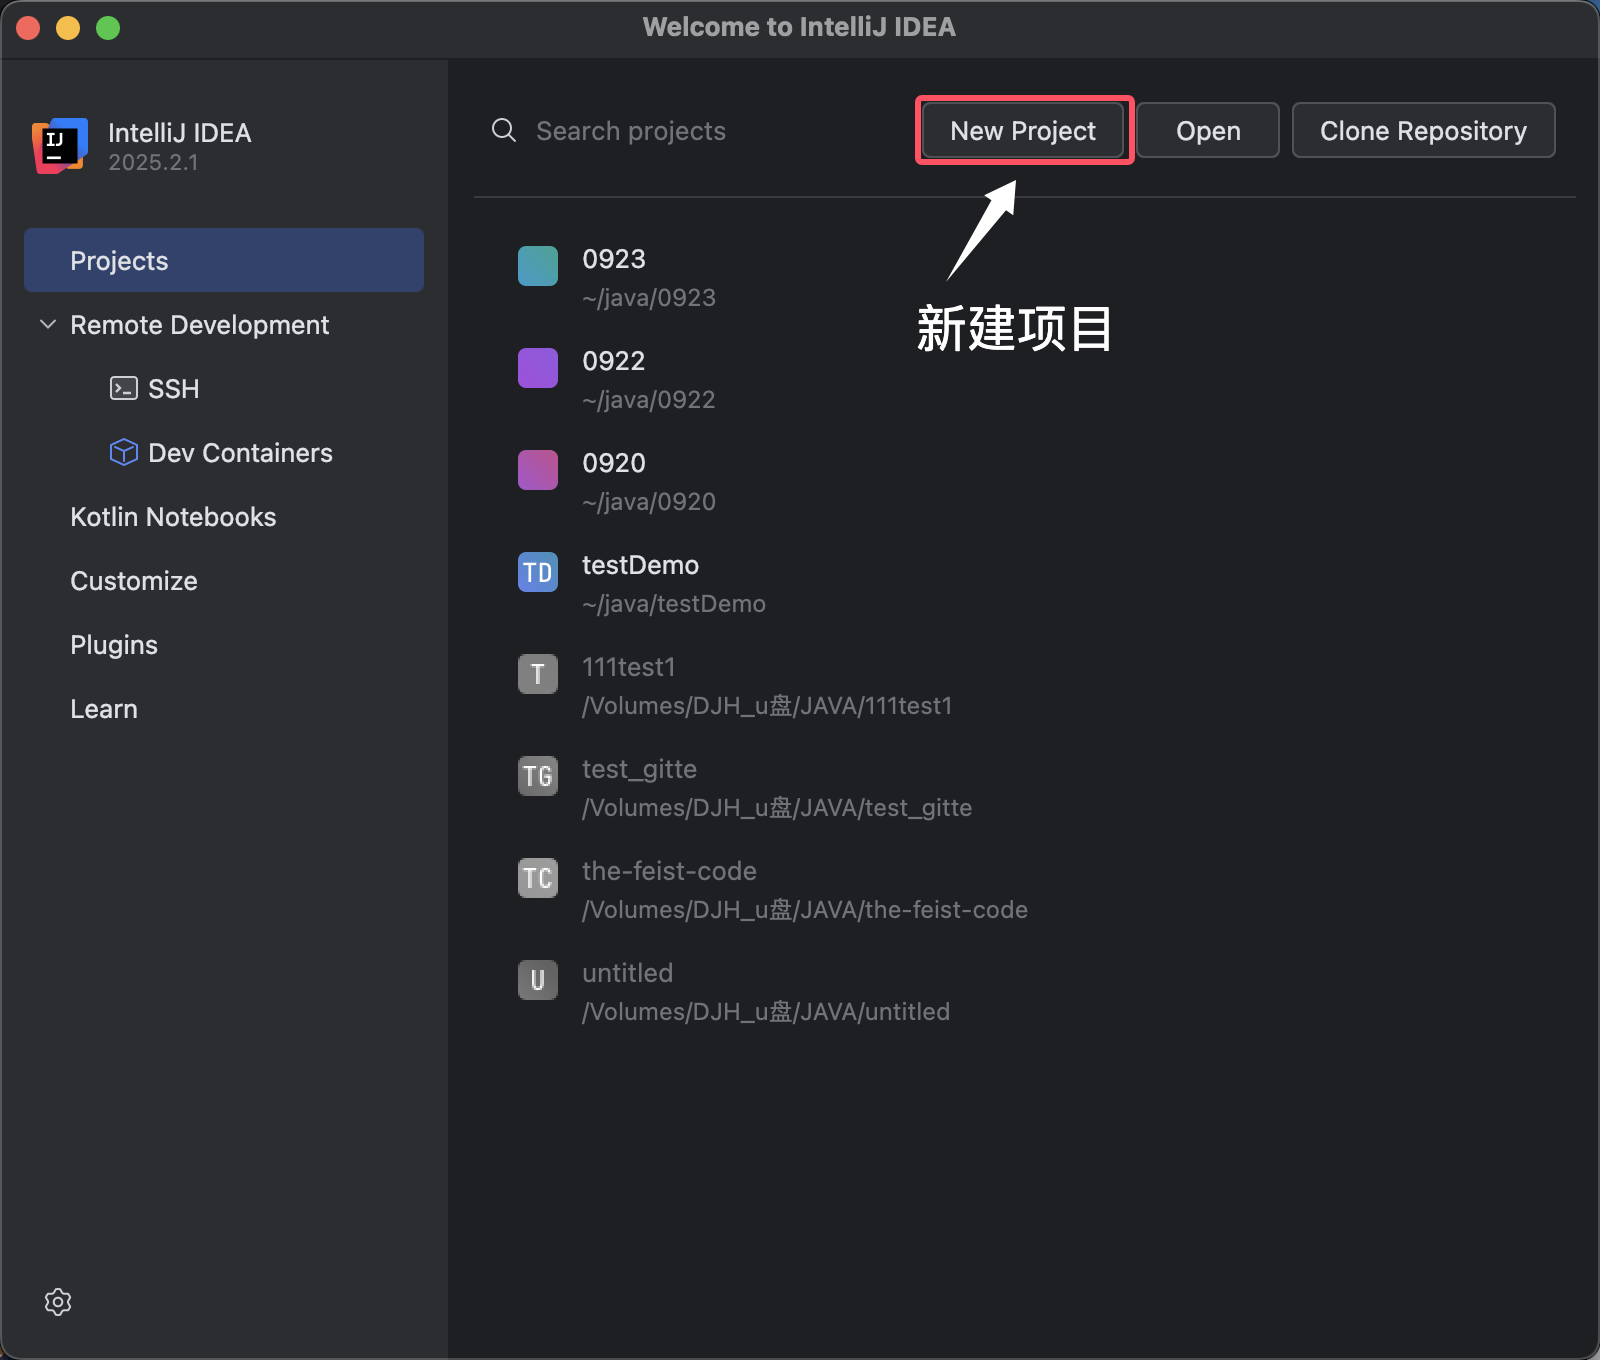Open the test_gitte project entry
The width and height of the screenshot is (1600, 1360).
tap(639, 768)
